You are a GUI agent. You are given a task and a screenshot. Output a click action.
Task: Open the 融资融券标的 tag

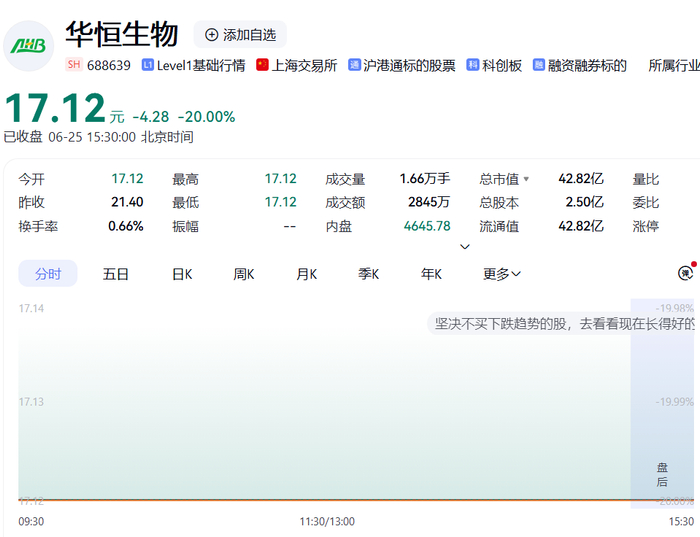click(588, 65)
